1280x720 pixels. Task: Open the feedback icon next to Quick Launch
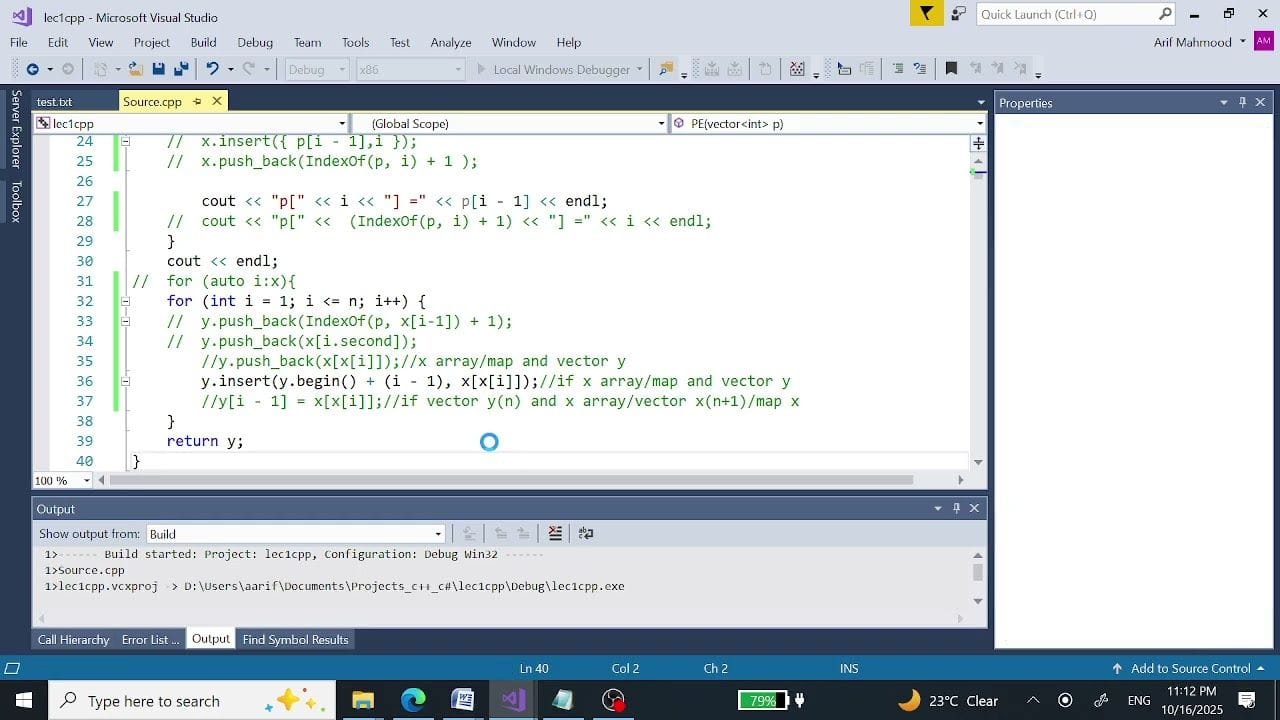[958, 14]
